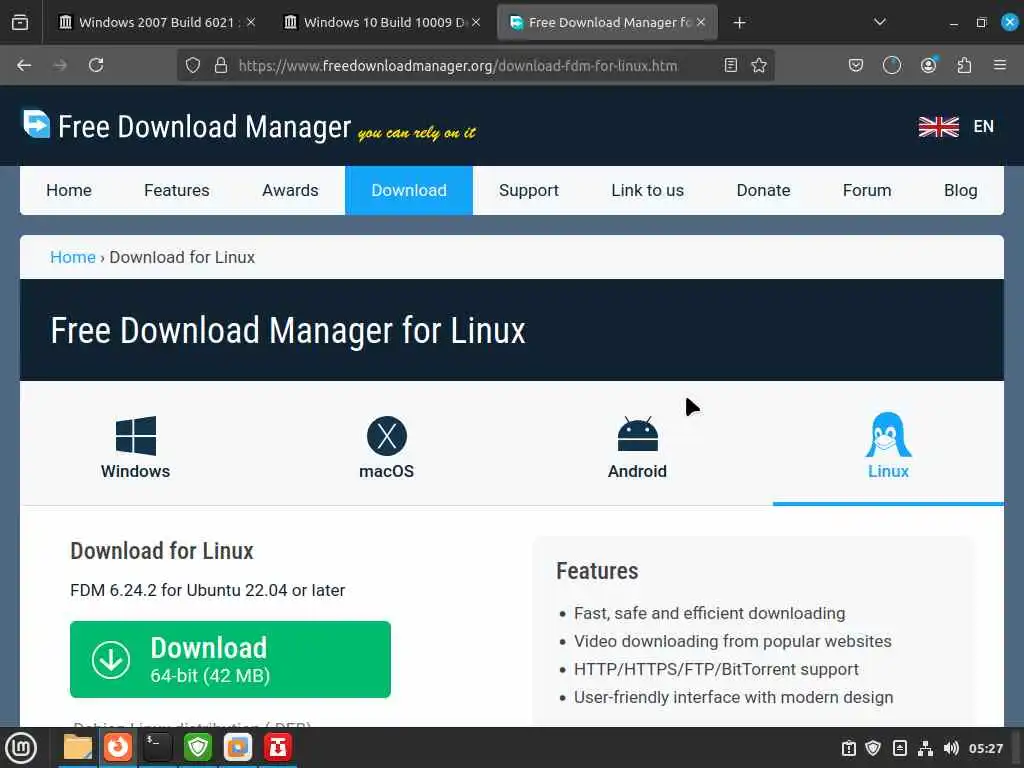Open the green shield taskbar application
1024x768 pixels.
[198, 747]
